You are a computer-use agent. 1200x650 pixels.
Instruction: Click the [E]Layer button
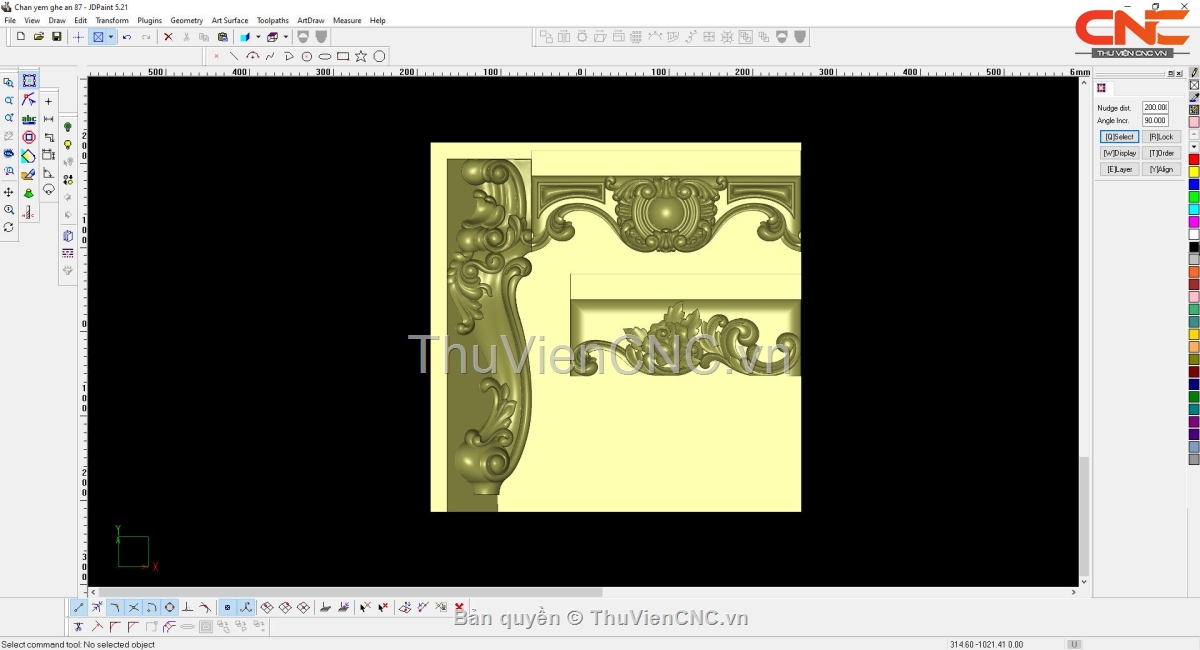1119,170
